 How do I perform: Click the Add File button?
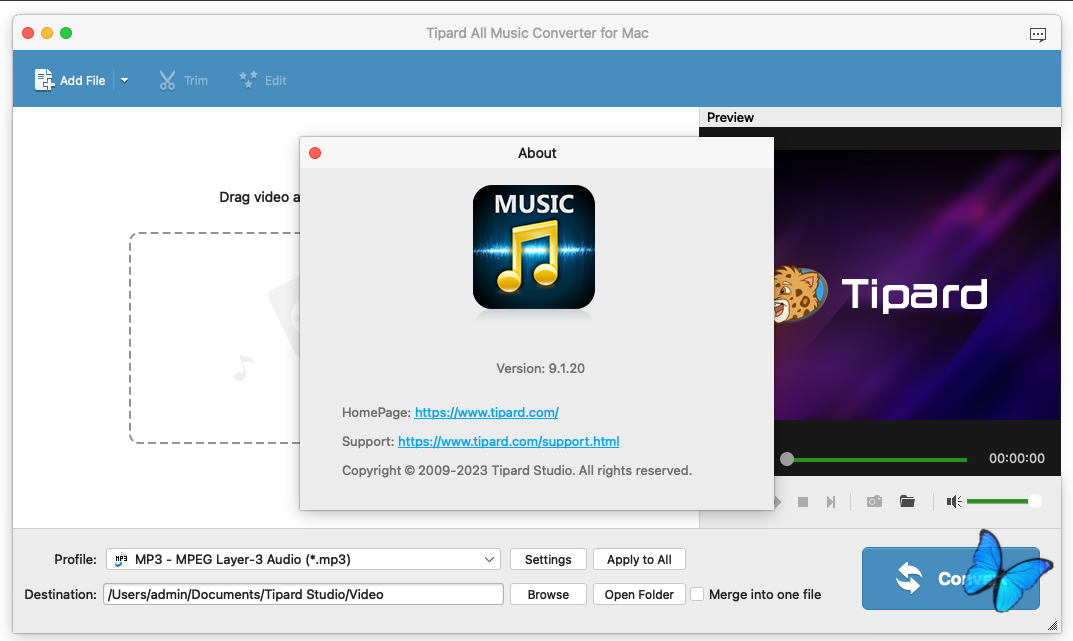[x=70, y=80]
